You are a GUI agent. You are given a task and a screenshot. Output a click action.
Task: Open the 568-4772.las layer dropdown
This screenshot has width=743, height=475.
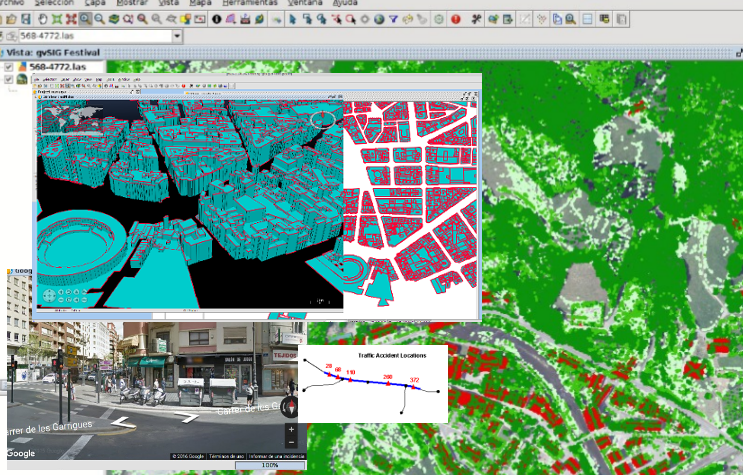click(177, 36)
